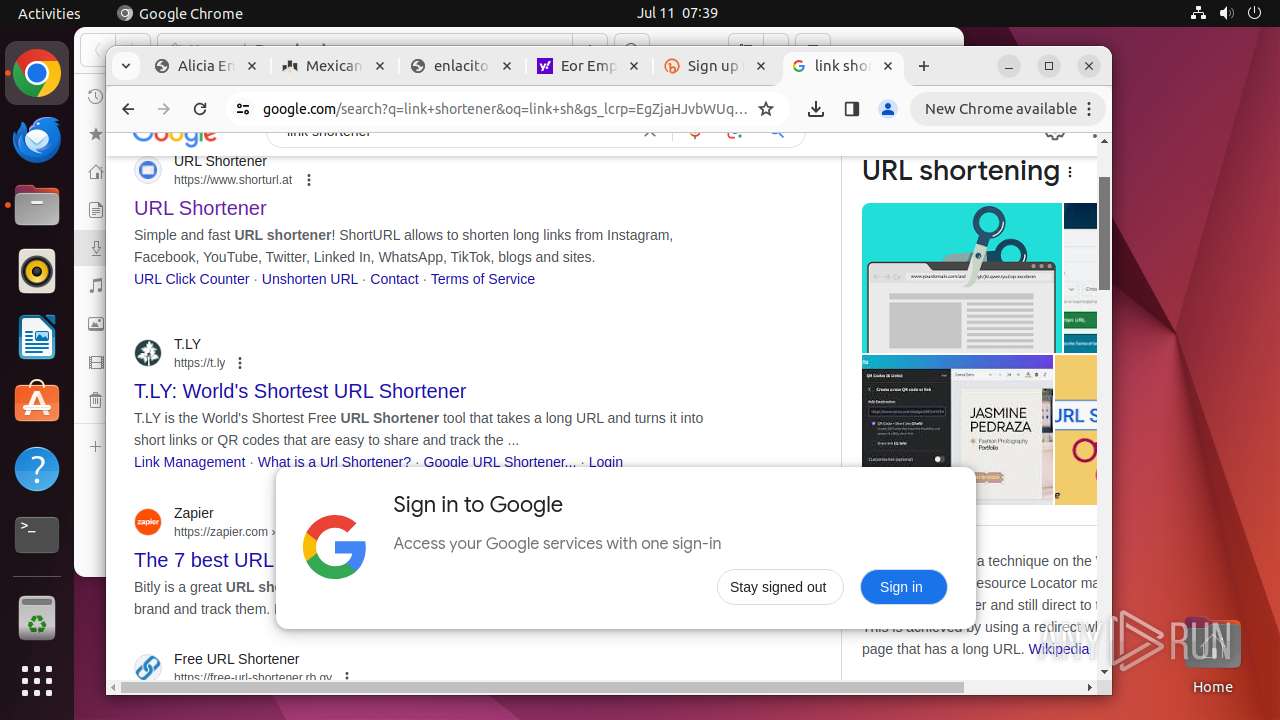Image resolution: width=1280 pixels, height=720 pixels.
Task: Open the scissors URL shortening image
Action: [x=962, y=277]
